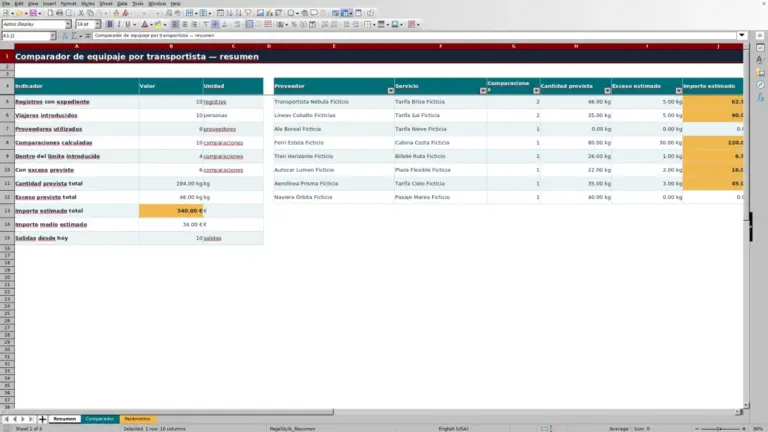Click the Cut scissors icon
The width and height of the screenshot is (768, 432).
click(x=81, y=13)
